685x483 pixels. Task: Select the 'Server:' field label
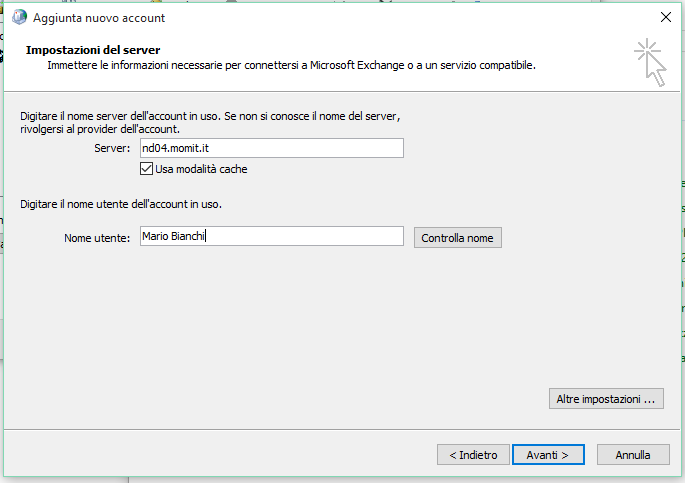coord(112,148)
